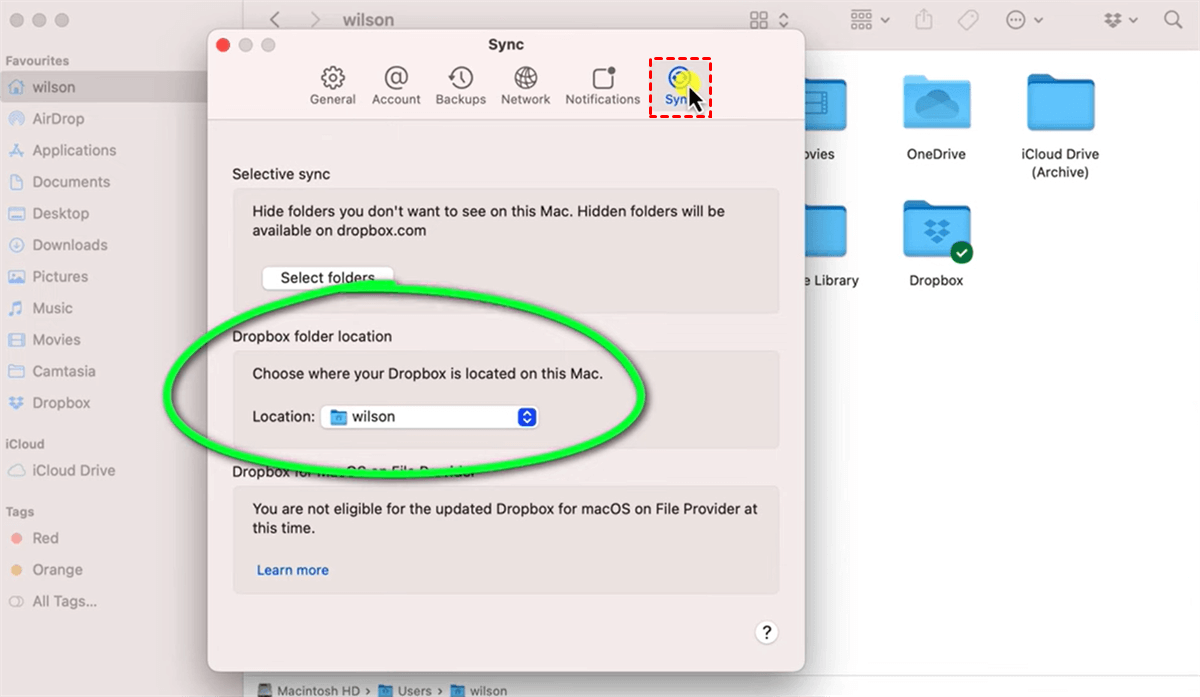Image resolution: width=1200 pixels, height=697 pixels.
Task: Switch to the Network tab
Action: coord(526,86)
